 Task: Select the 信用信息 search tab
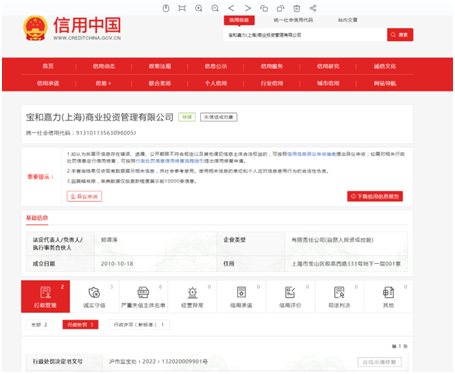tap(239, 20)
